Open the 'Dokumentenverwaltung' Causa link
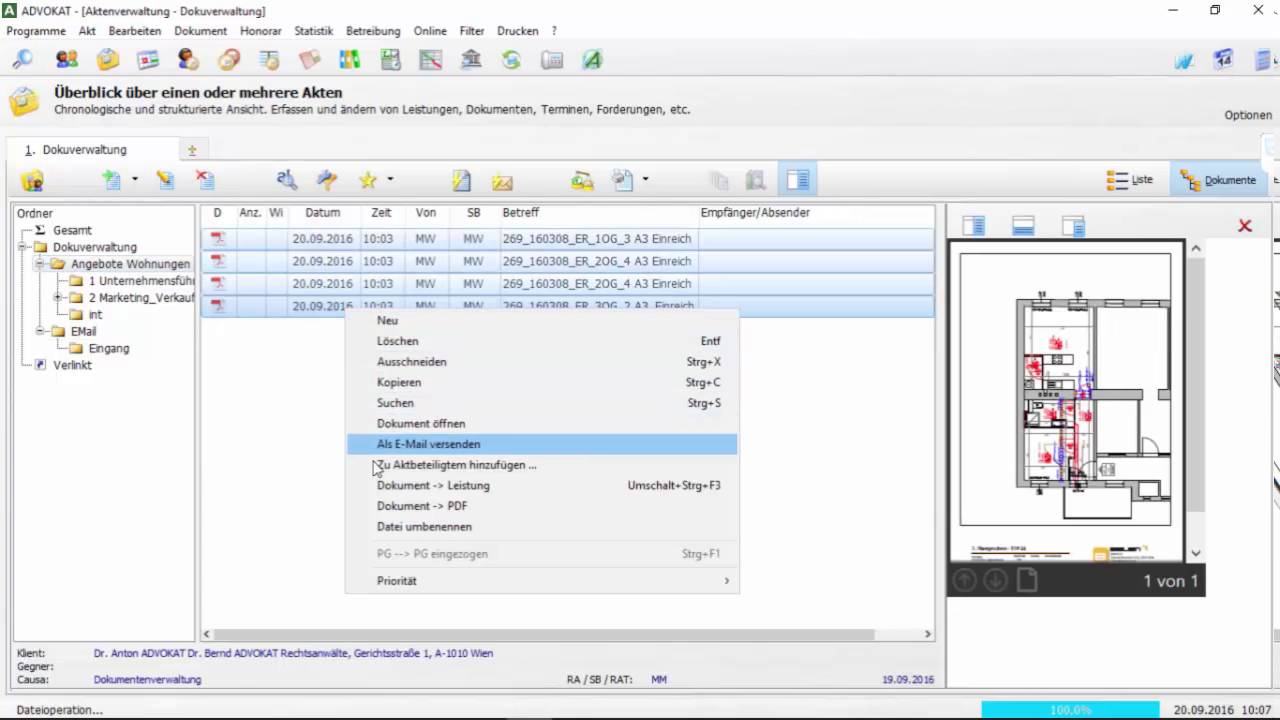This screenshot has width=1280, height=720. pos(147,680)
